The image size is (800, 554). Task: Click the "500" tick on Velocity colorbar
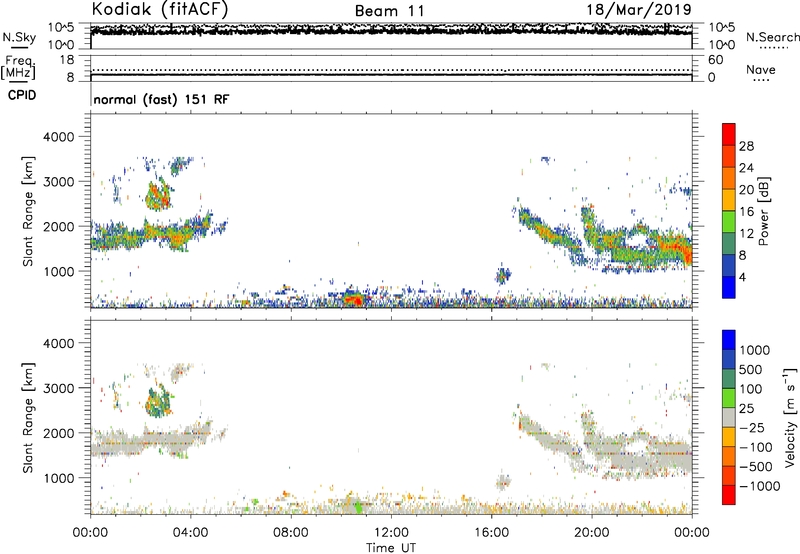point(751,369)
